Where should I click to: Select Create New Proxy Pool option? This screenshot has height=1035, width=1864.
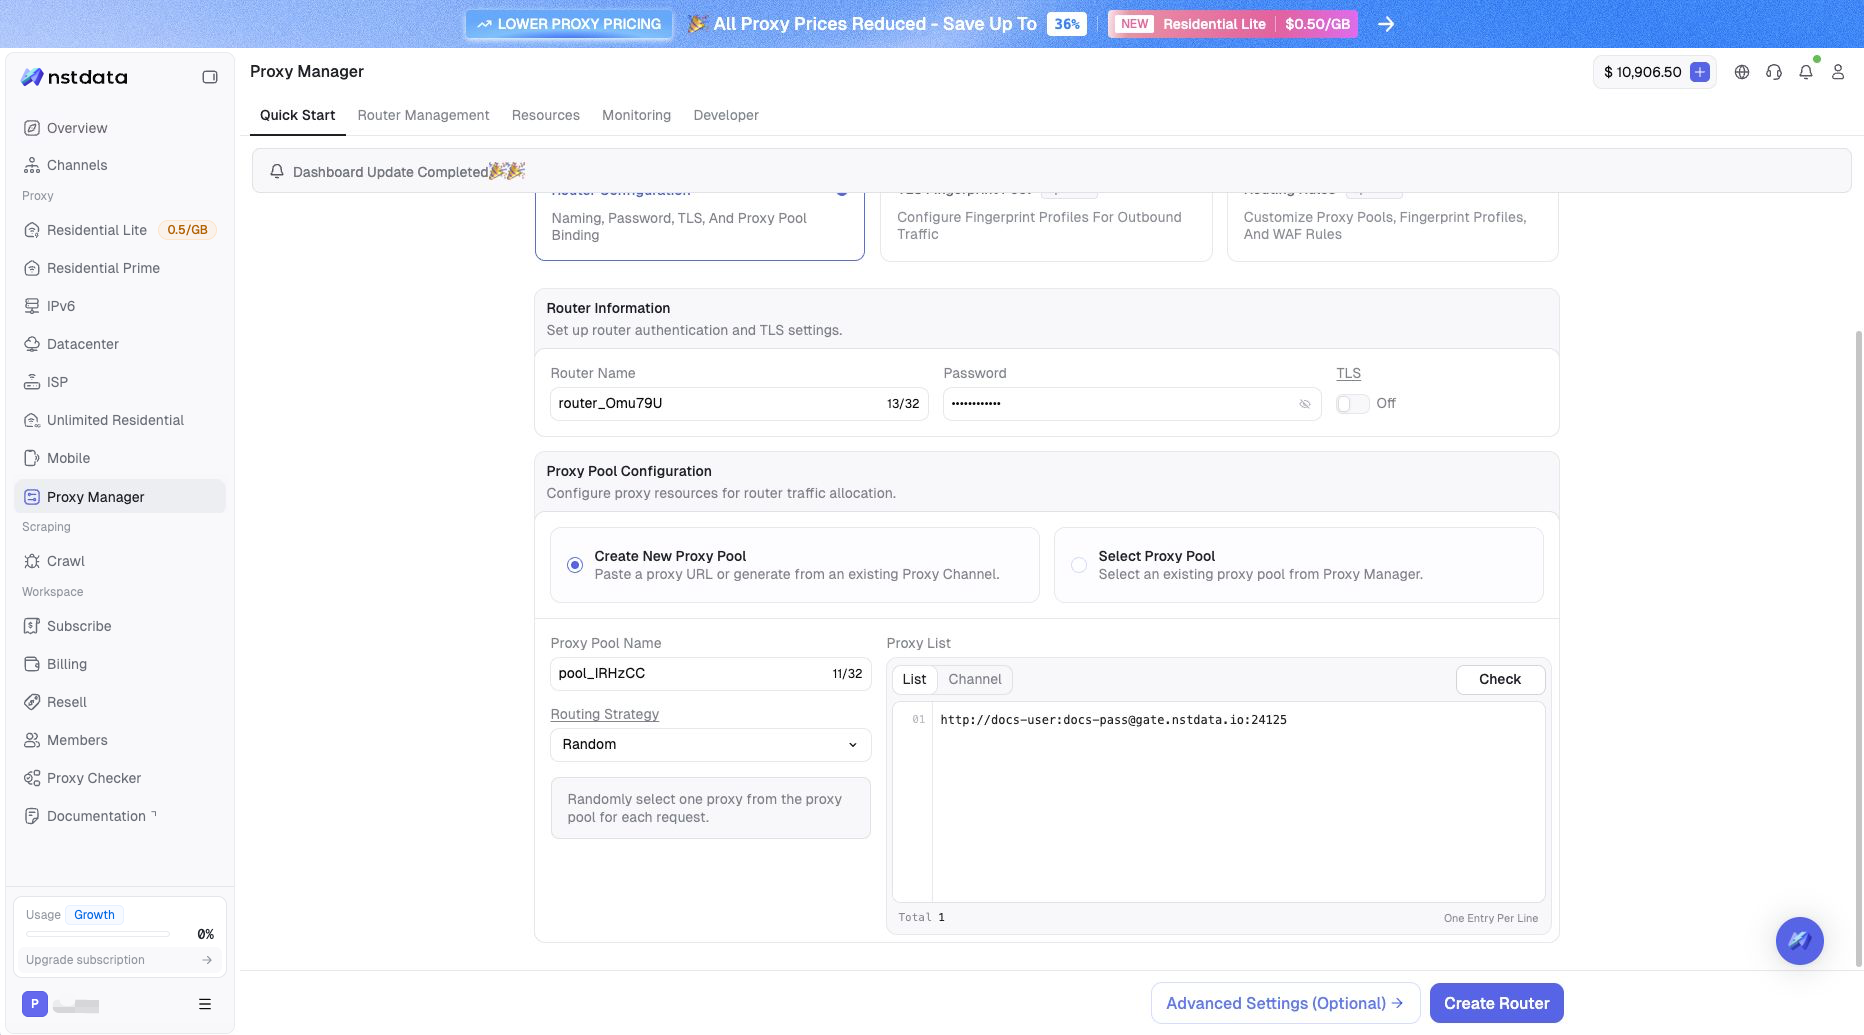pyautogui.click(x=795, y=565)
